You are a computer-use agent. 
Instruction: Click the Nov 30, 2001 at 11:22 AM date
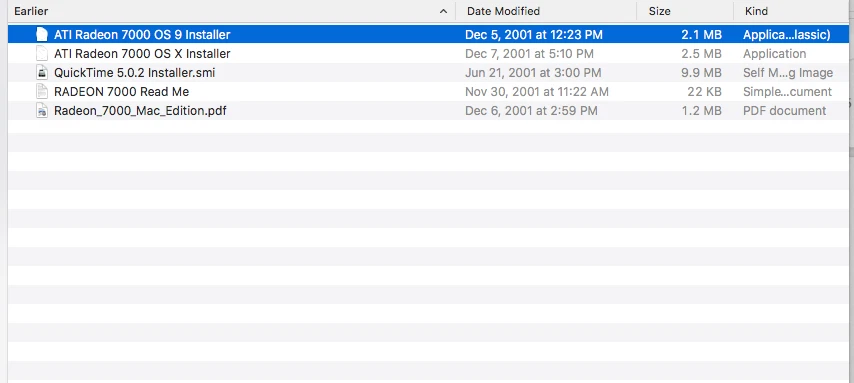(x=536, y=92)
